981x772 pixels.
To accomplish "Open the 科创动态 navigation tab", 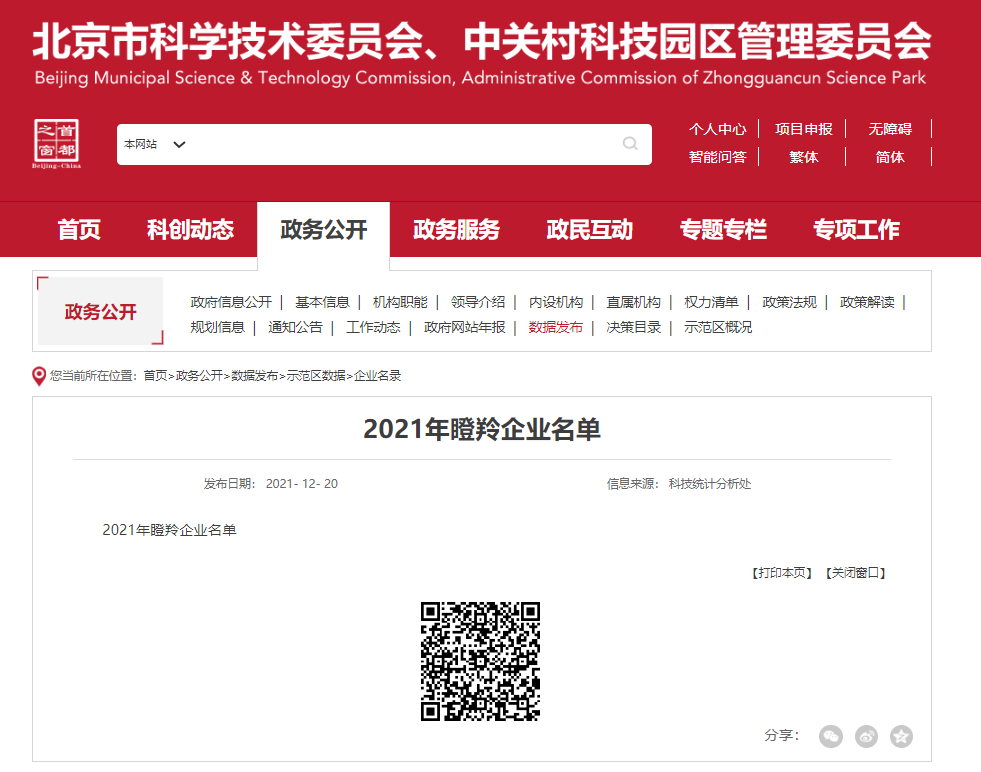I will point(190,230).
